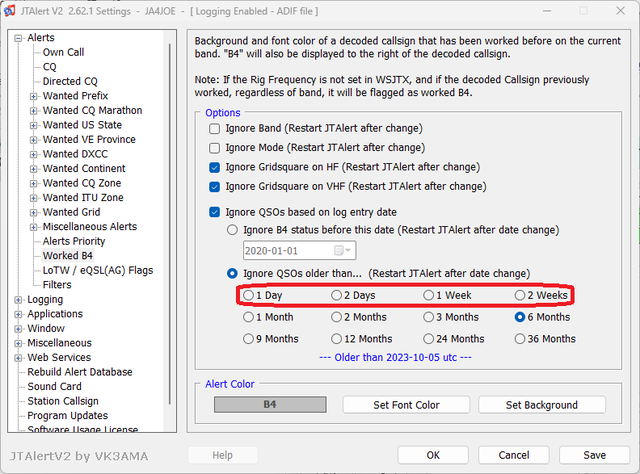Choose the 36 Months option

click(520, 338)
